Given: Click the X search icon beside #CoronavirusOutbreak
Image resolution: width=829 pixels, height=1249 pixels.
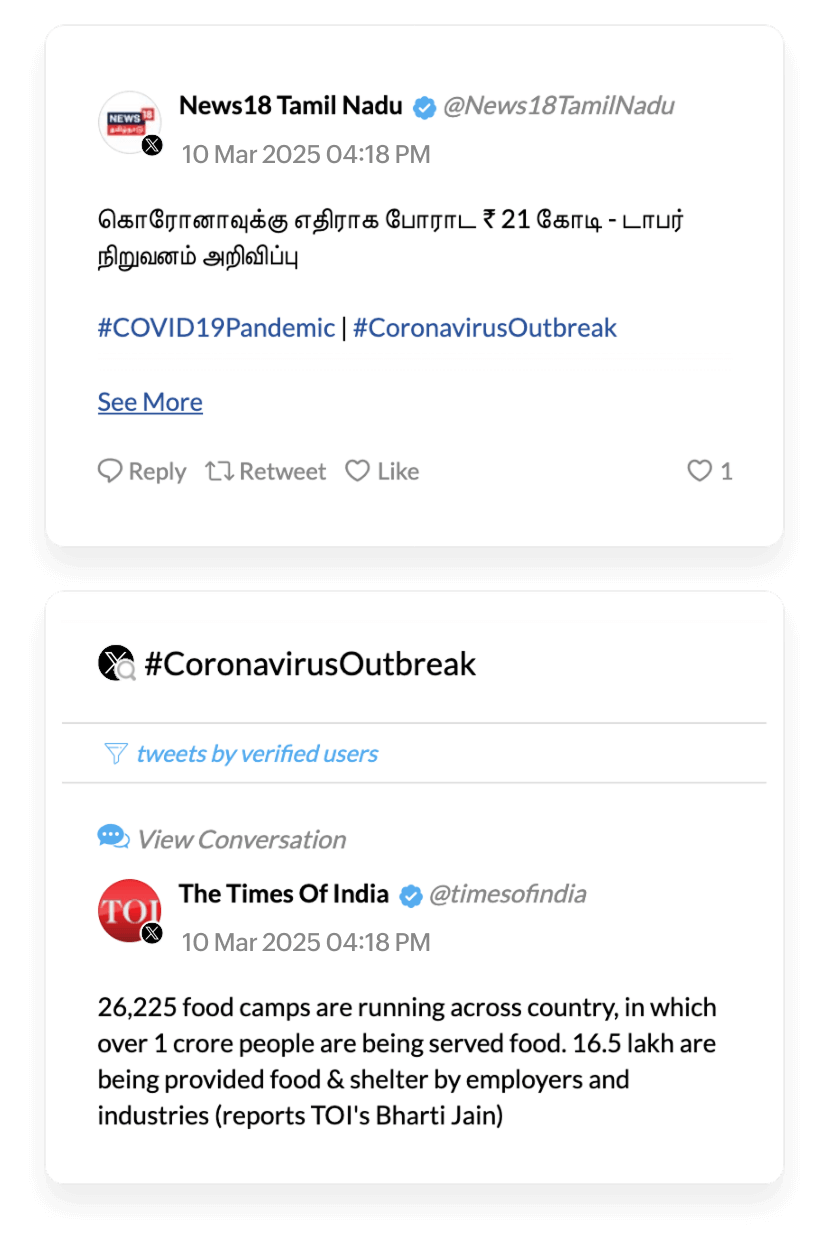Looking at the screenshot, I should click(x=117, y=664).
